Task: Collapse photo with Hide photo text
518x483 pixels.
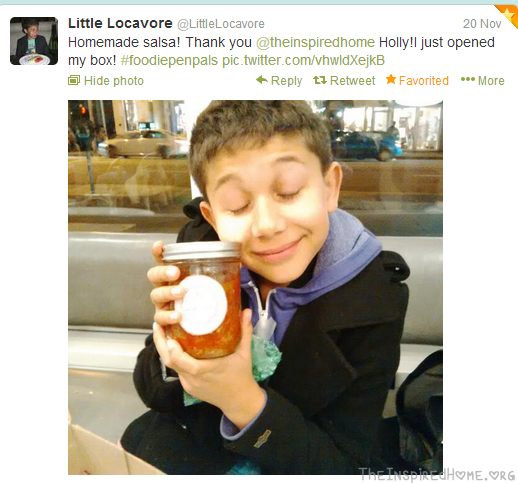Action: pyautogui.click(x=114, y=81)
